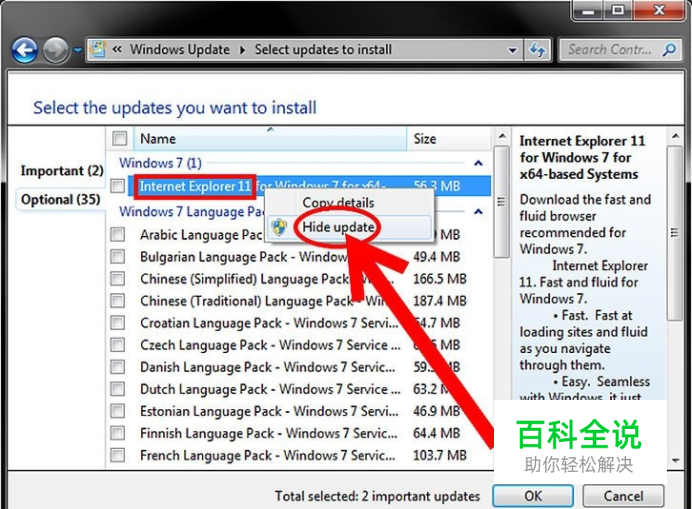Check the Arabic Language Pack
The image size is (692, 509).
click(118, 234)
